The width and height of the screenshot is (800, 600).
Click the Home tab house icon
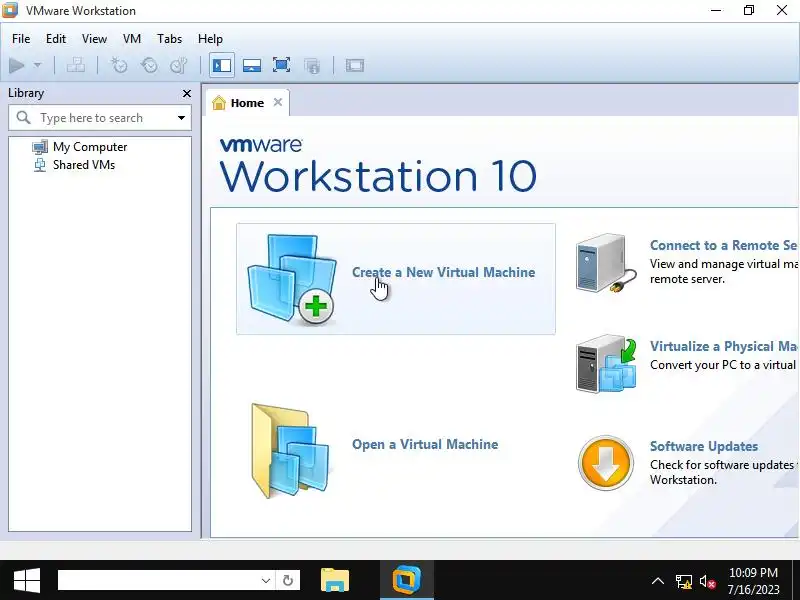click(x=219, y=103)
